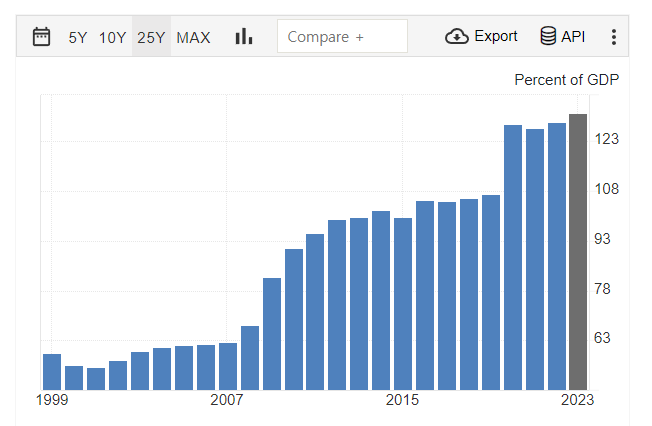Screen dimensions: 652x426
Task: Click the gray 2023 bar
Action: tap(578, 252)
